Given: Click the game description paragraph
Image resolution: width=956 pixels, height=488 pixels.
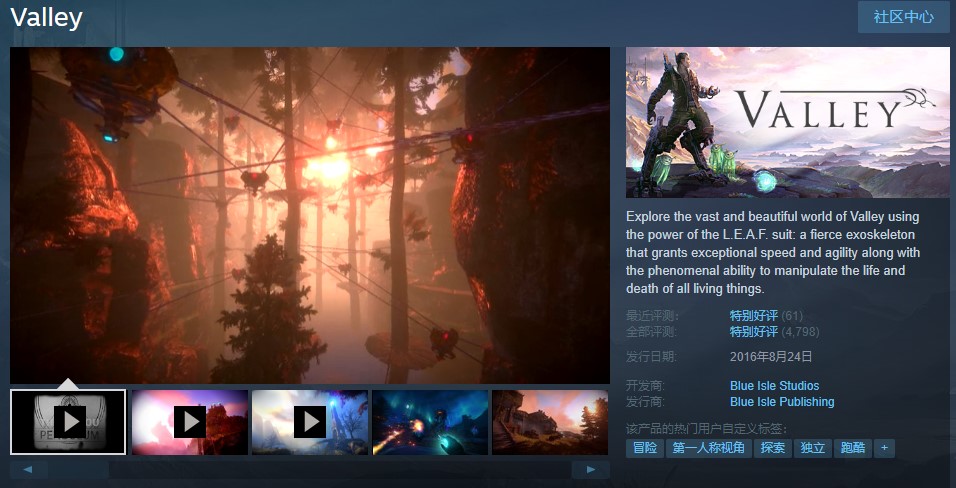Looking at the screenshot, I should [774, 253].
